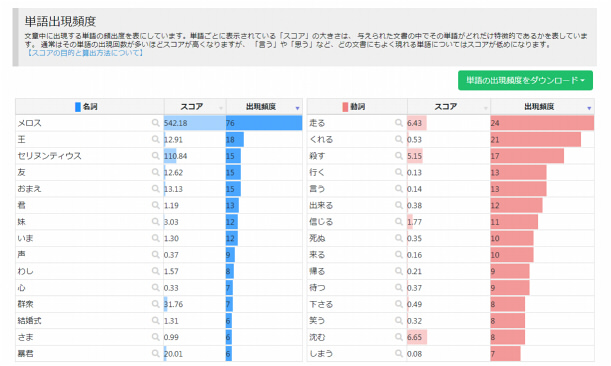
Task: Sort verb table by スコア column
Action: [449, 106]
